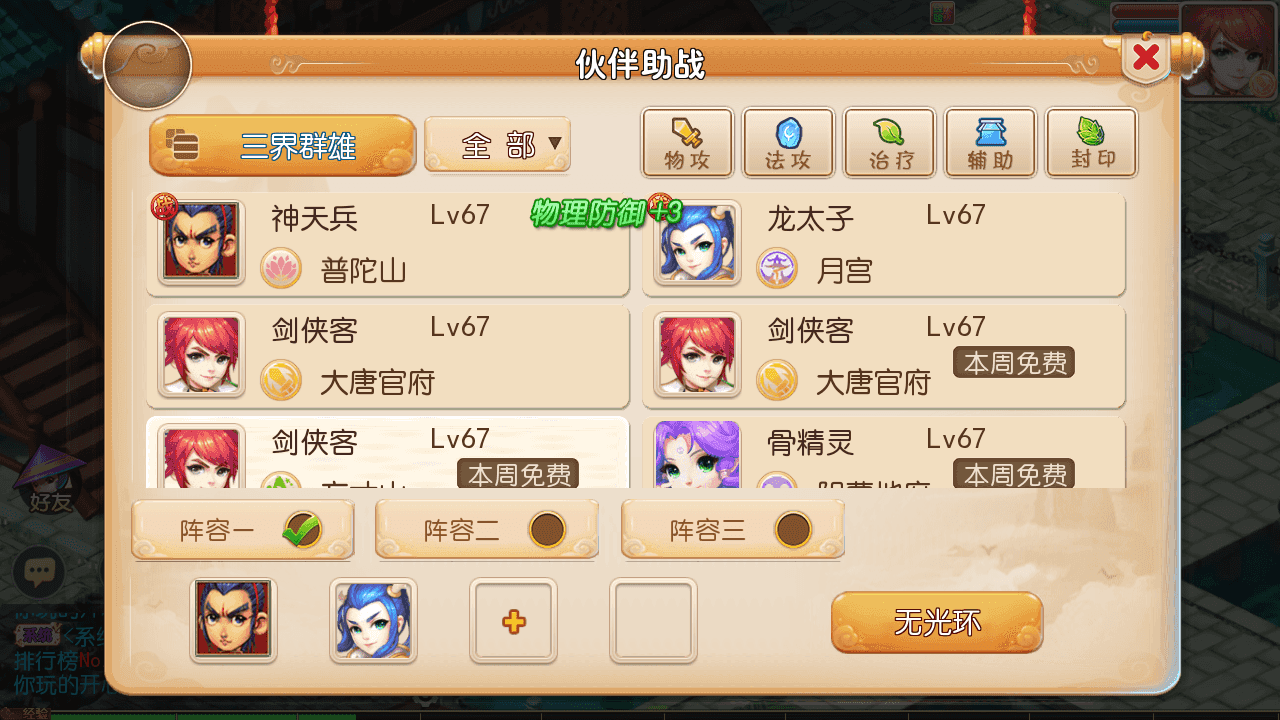Image resolution: width=1280 pixels, height=720 pixels.
Task: Select the 法攻 magic attack filter
Action: click(789, 143)
